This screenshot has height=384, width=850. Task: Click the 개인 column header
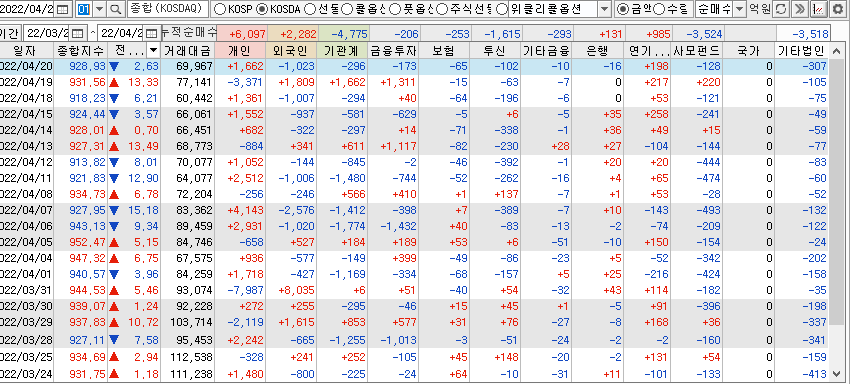click(x=240, y=52)
